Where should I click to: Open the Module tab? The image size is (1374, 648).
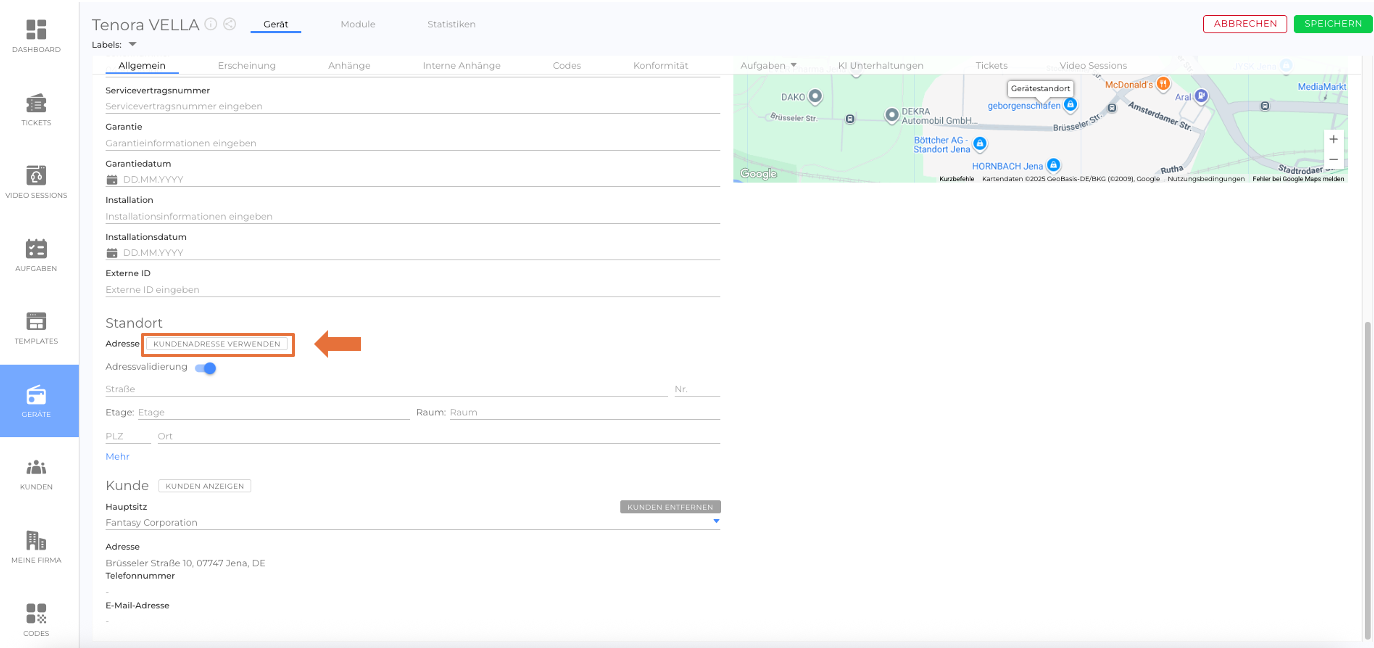358,24
